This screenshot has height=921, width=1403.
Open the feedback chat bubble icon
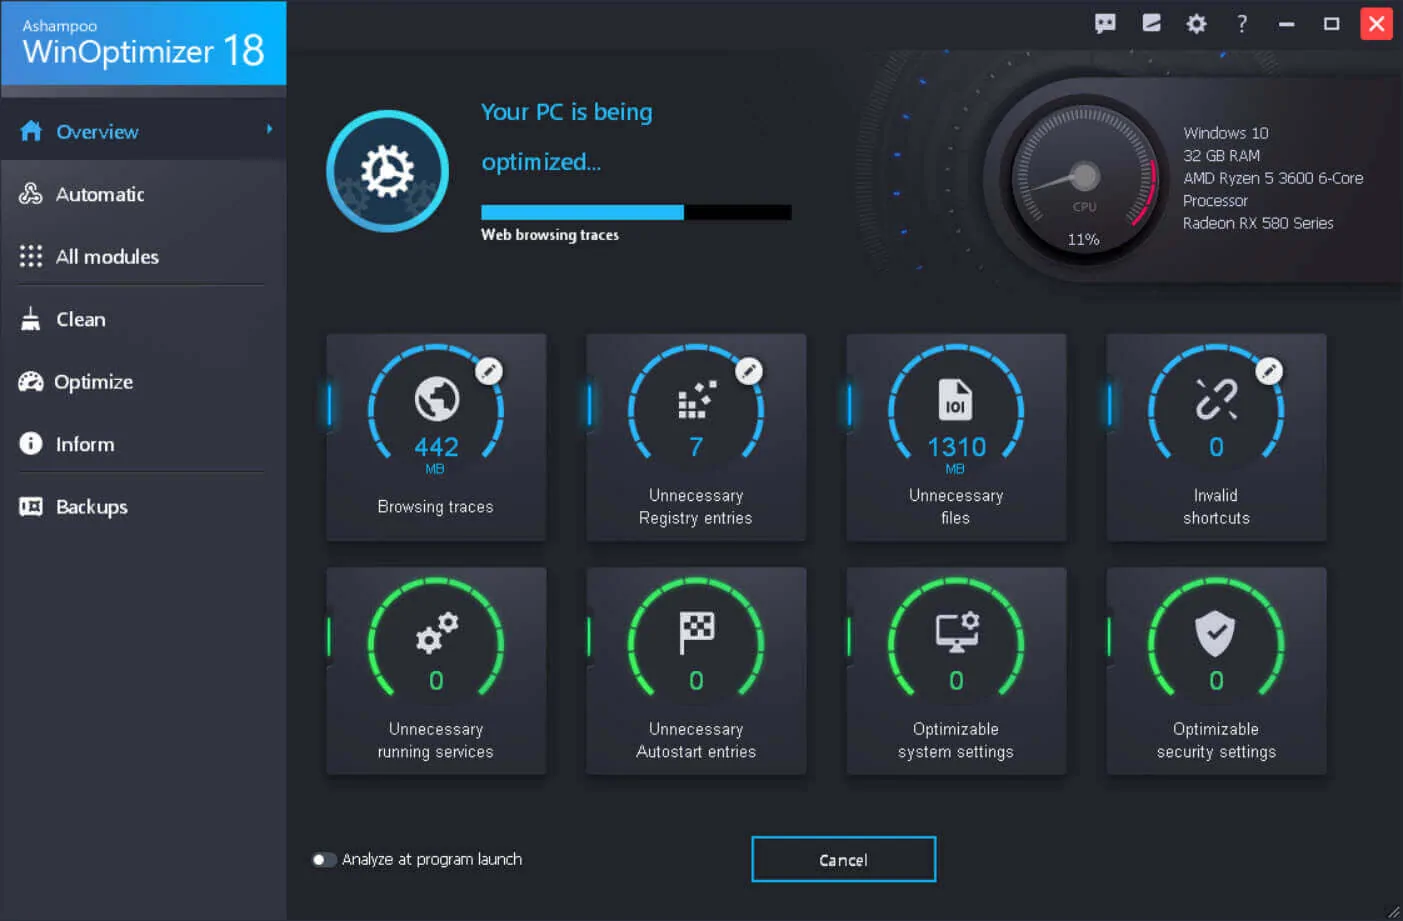(x=1105, y=23)
